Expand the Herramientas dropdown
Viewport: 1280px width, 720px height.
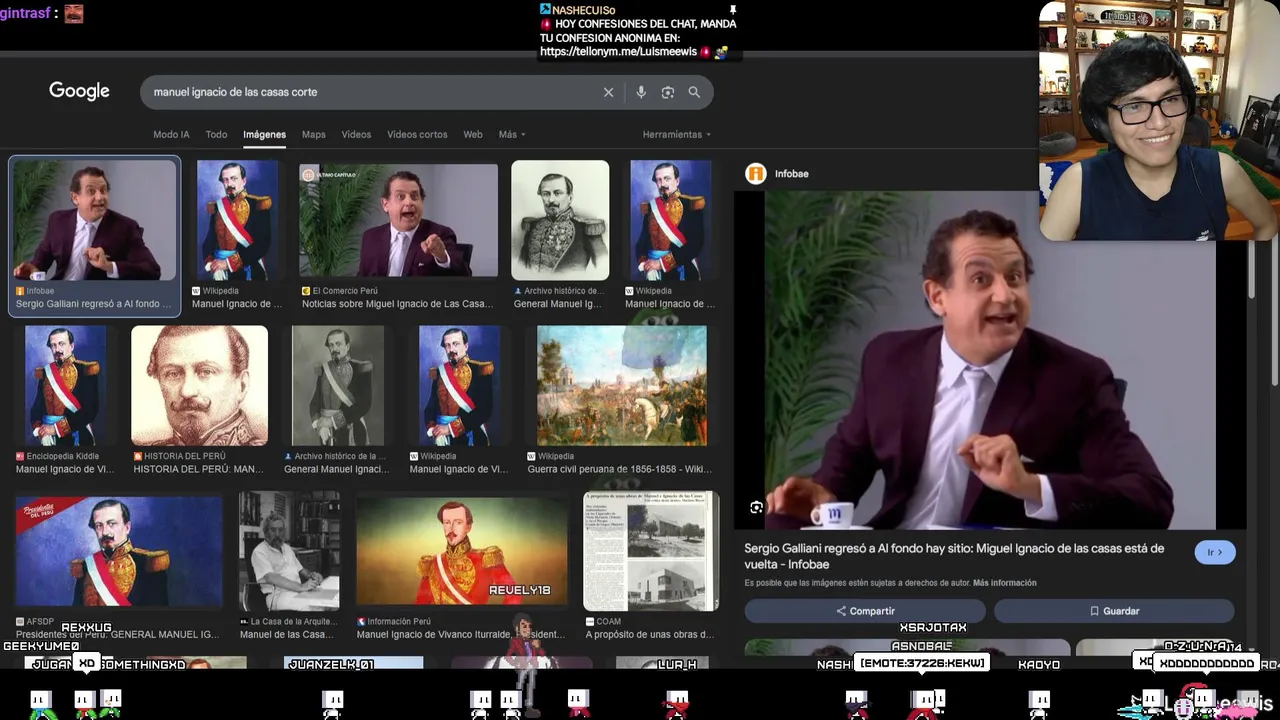[x=677, y=134]
